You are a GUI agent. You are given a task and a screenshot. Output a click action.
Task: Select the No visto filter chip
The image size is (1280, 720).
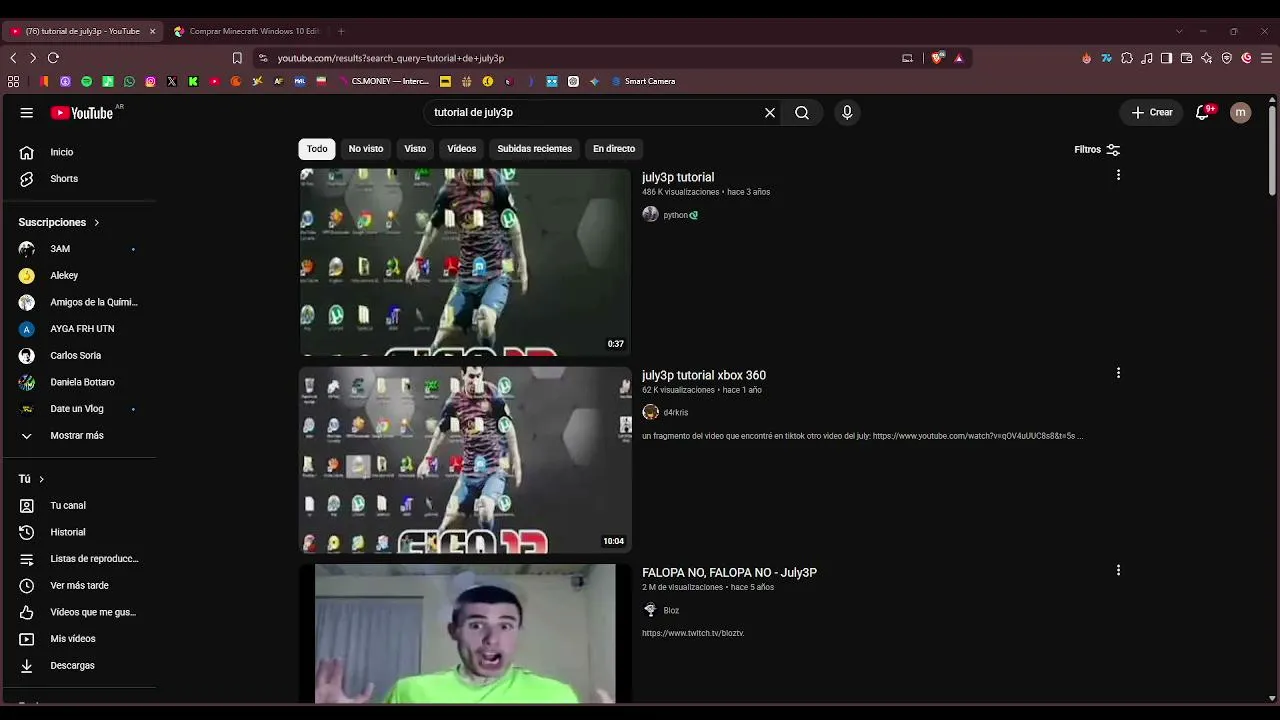[366, 149]
